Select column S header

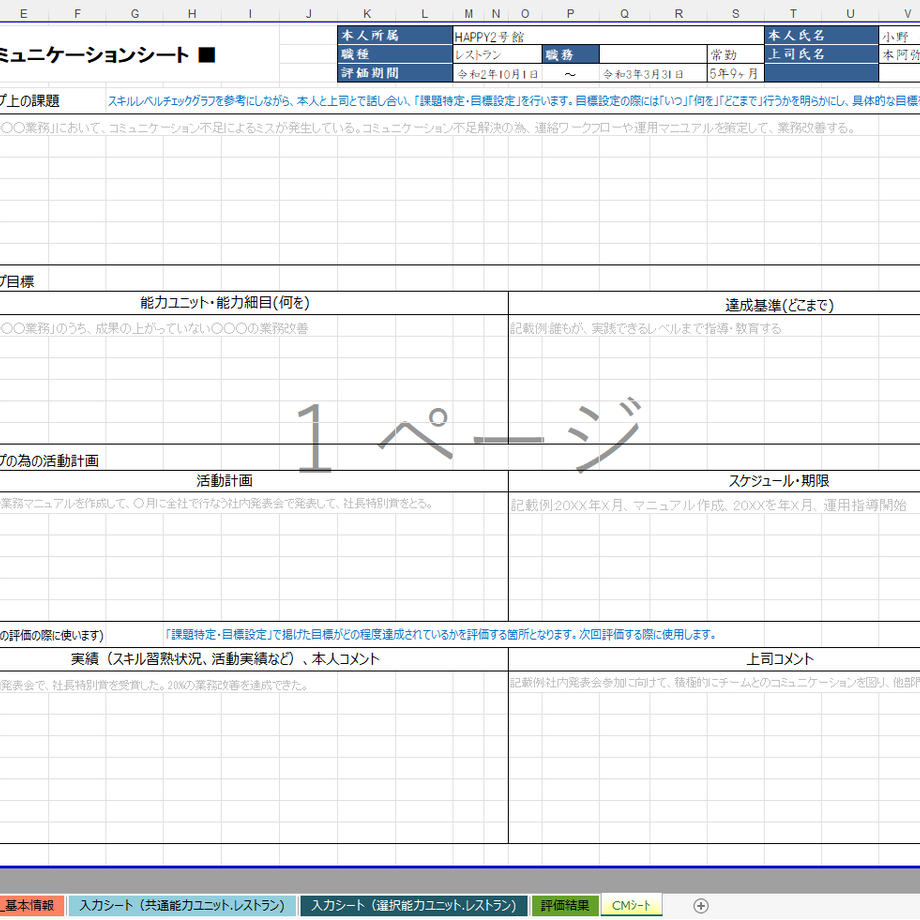(736, 13)
